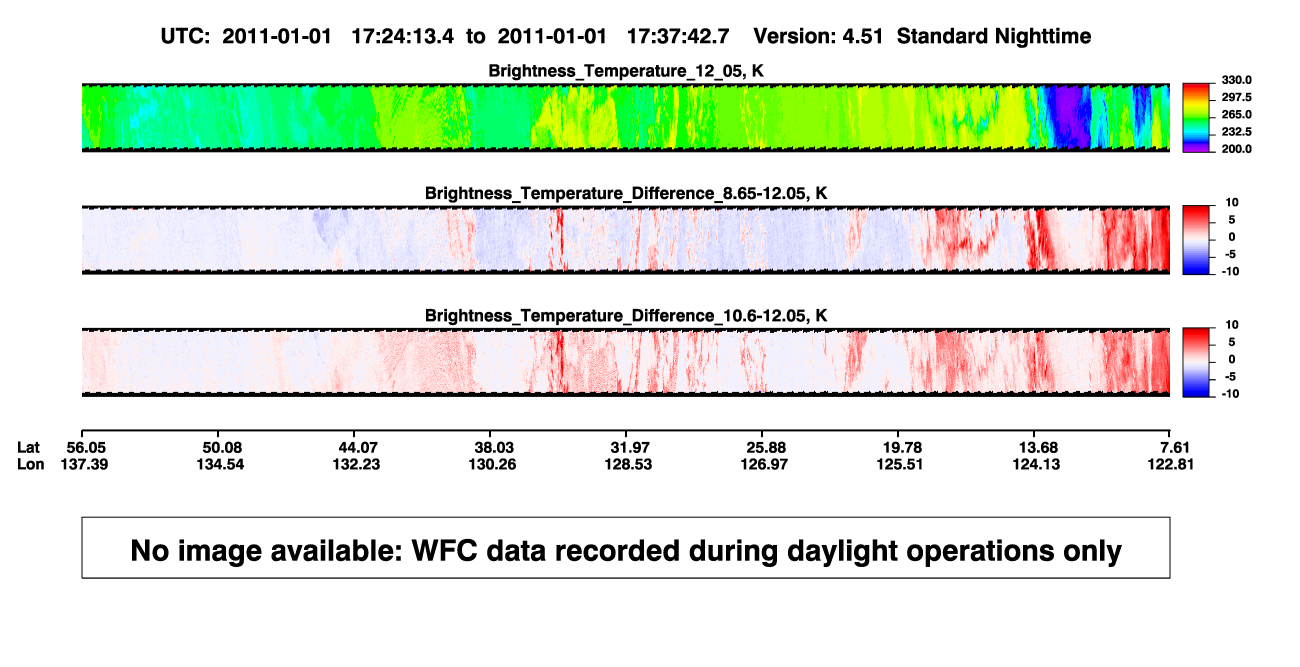The height and width of the screenshot is (667, 1300).
Task: Click latitude value "13.68"
Action: coord(1037,447)
